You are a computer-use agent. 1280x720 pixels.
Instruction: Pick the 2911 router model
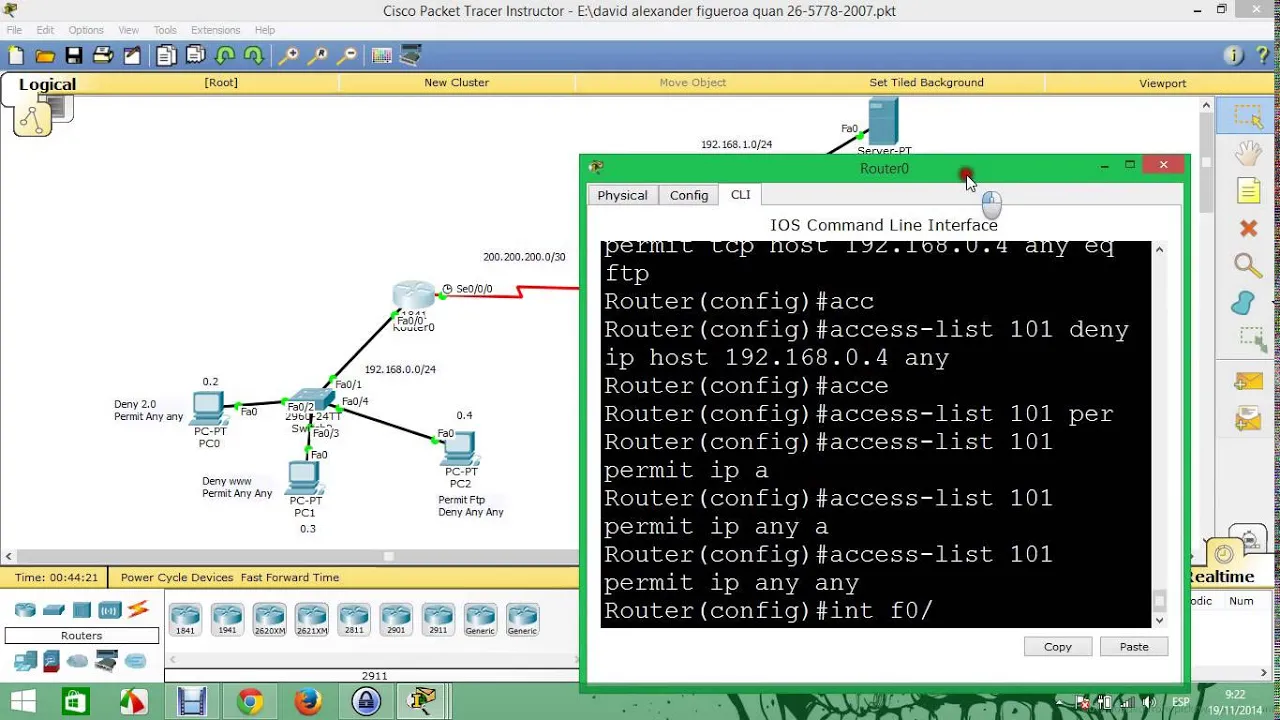pyautogui.click(x=438, y=620)
